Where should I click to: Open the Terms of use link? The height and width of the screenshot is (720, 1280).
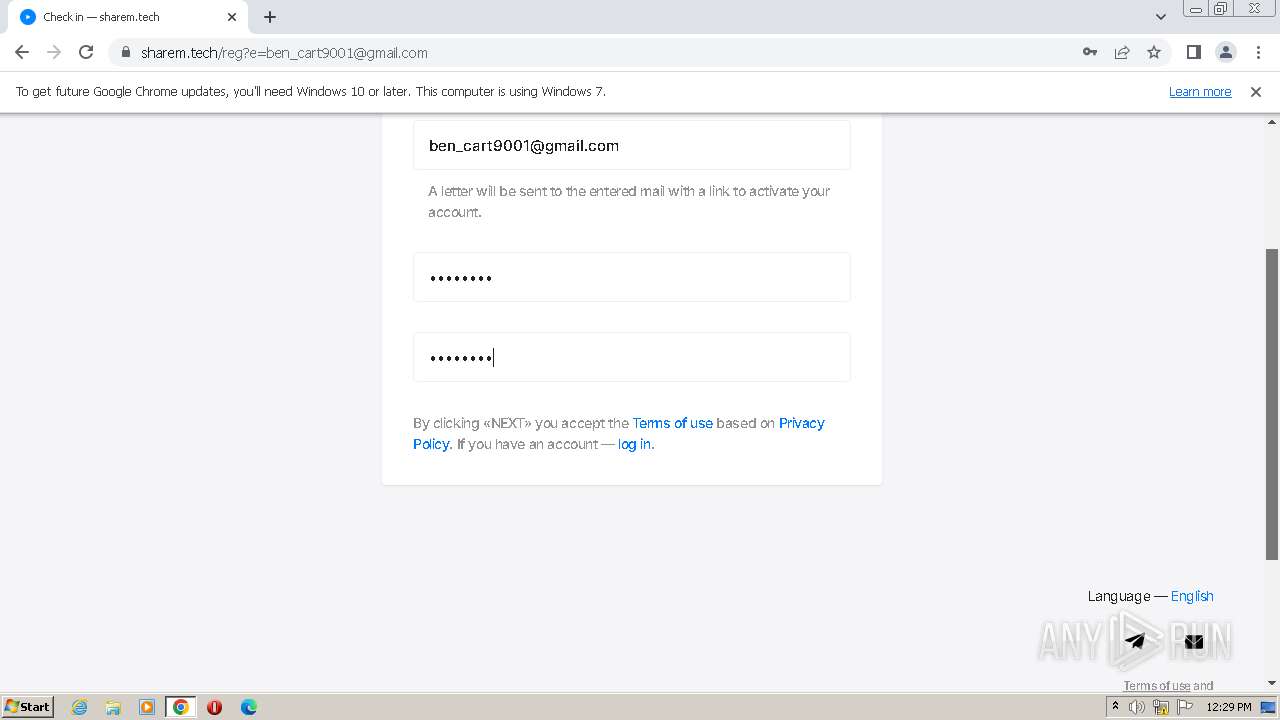click(672, 423)
